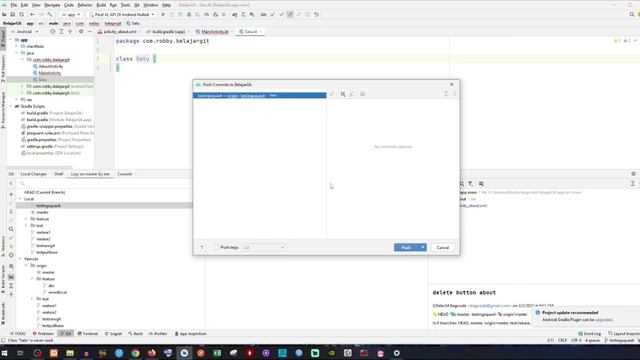Collapse the Remote branches node
Image resolution: width=640 pixels, height=360 pixels.
coord(20,259)
